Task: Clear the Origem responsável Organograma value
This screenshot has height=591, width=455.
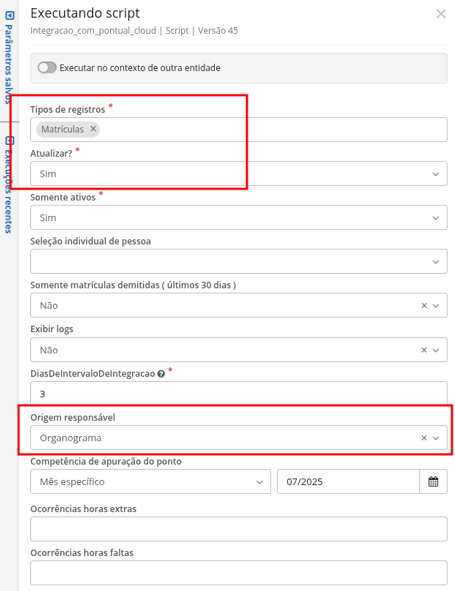Action: (424, 438)
